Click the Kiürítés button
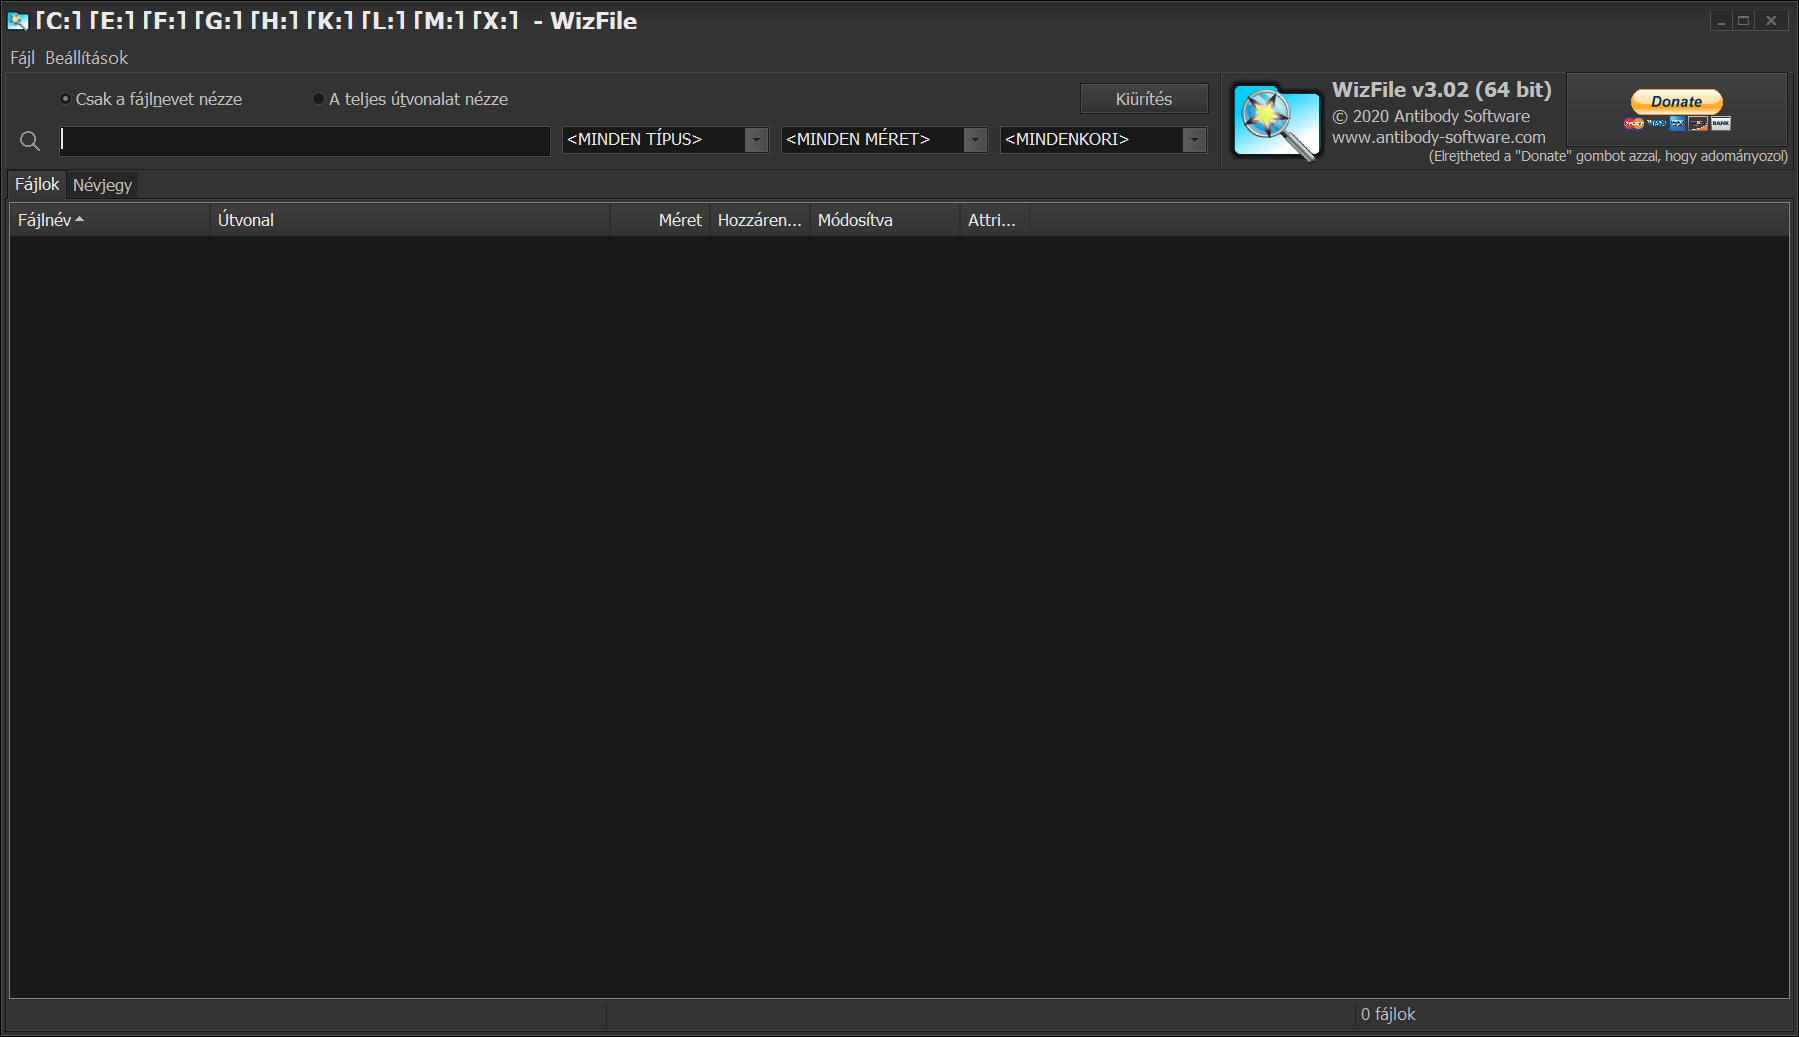The width and height of the screenshot is (1799, 1037). tap(1143, 99)
